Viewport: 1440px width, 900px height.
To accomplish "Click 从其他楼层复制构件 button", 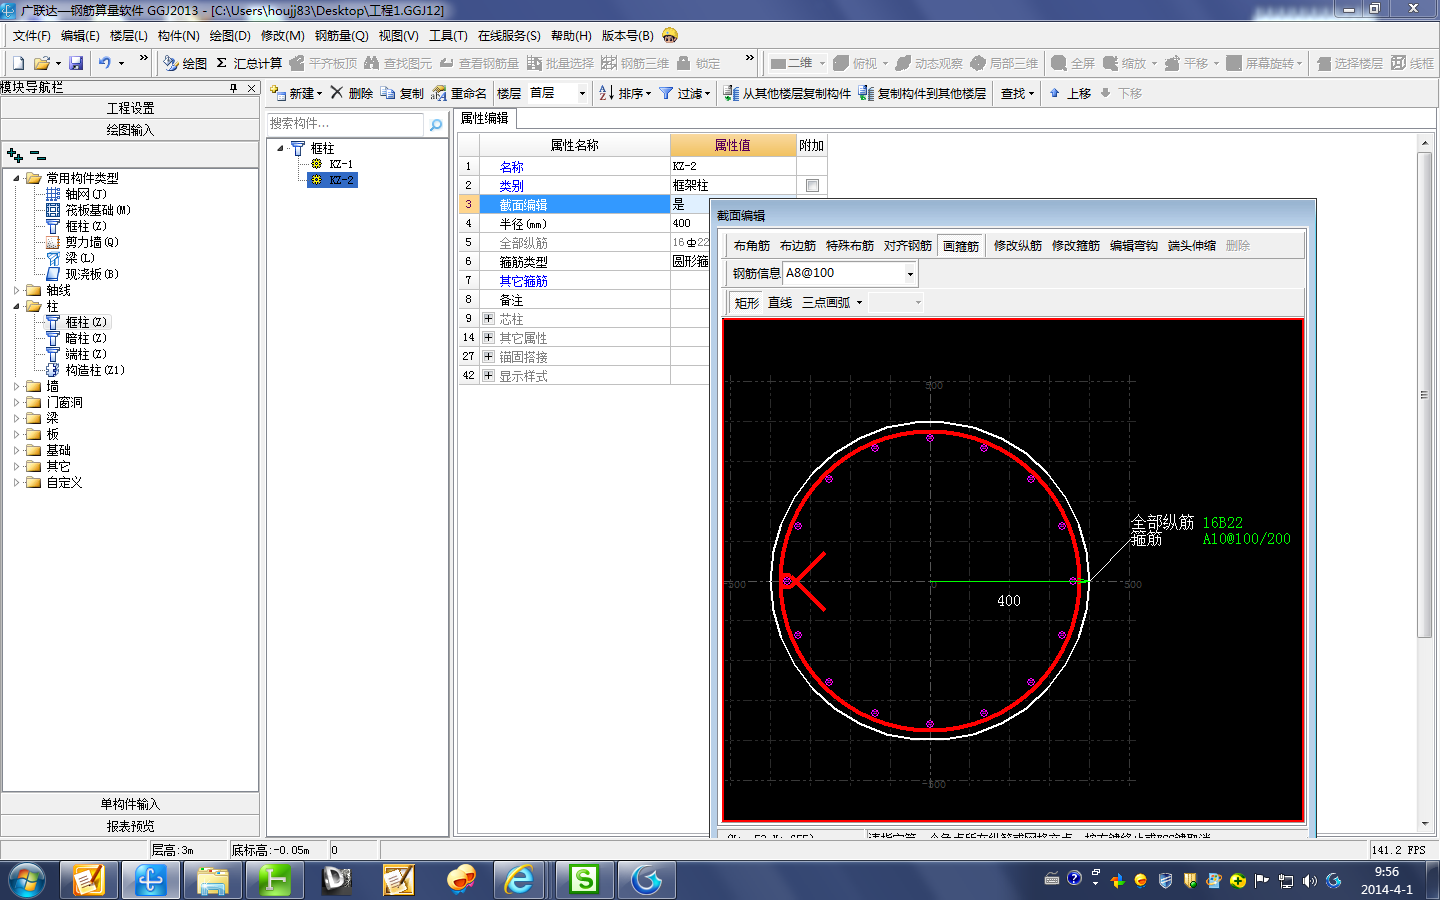I will tap(787, 93).
